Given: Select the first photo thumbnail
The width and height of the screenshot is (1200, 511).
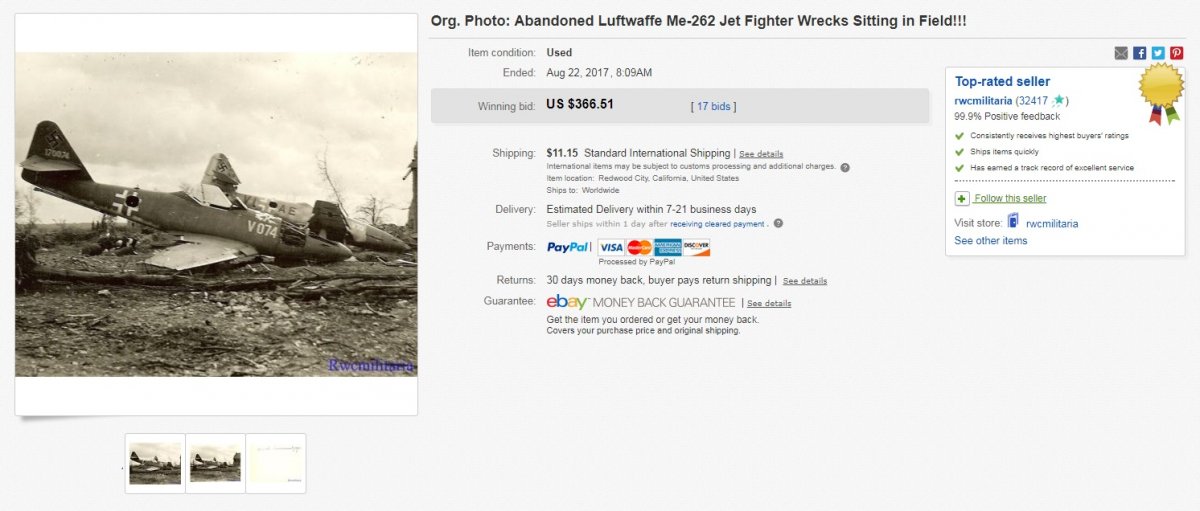Looking at the screenshot, I should pos(155,463).
